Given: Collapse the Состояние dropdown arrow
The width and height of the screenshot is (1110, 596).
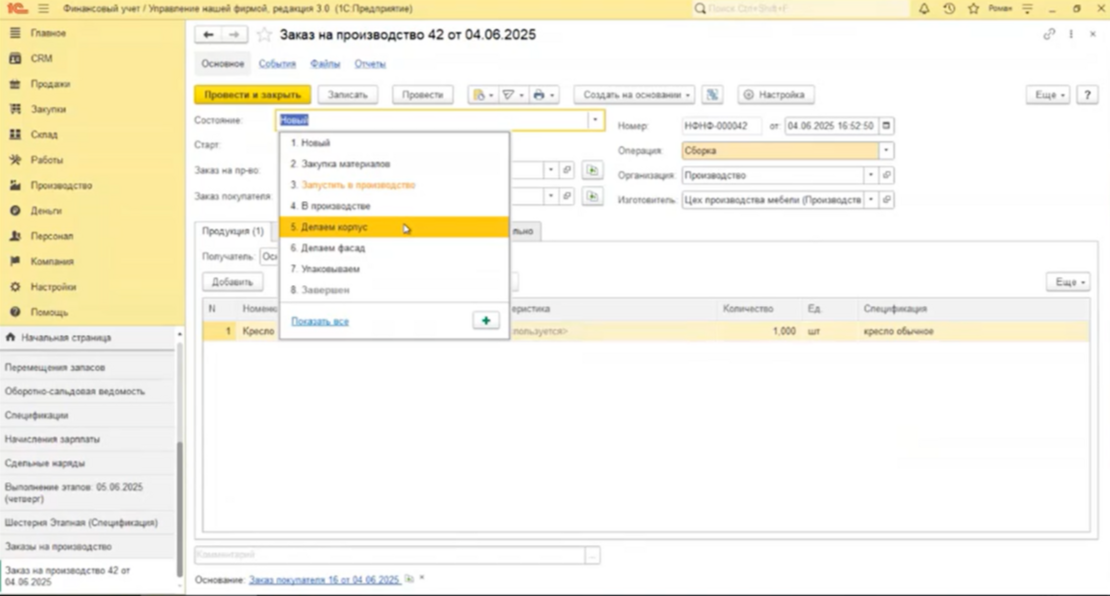Looking at the screenshot, I should [595, 120].
